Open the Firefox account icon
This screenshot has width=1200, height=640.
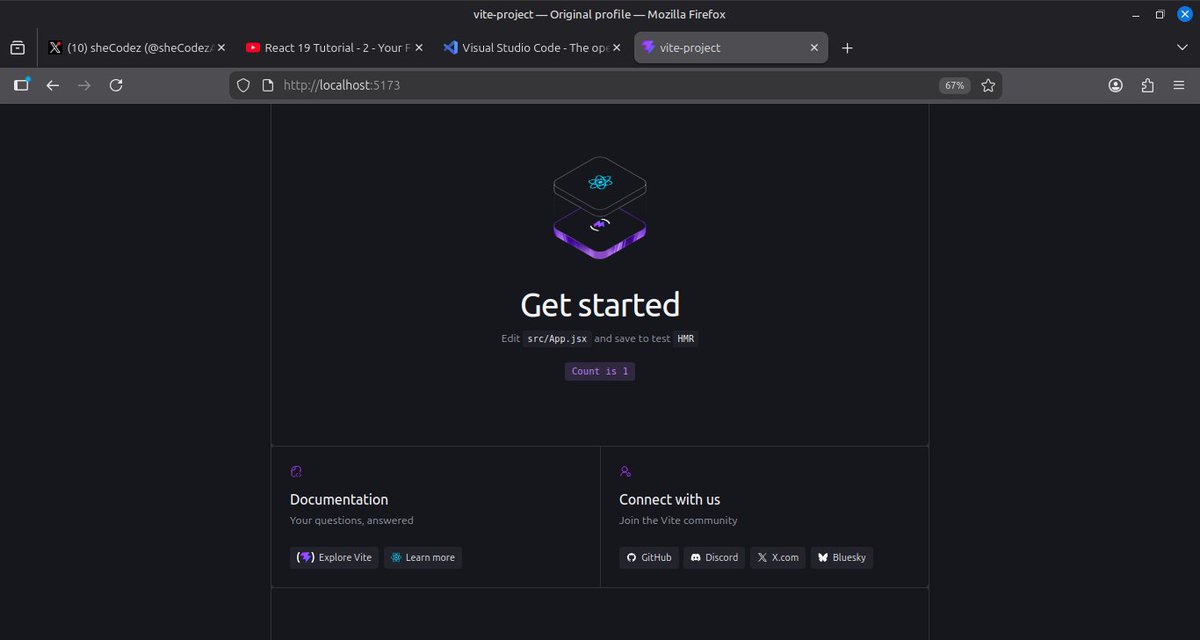pyautogui.click(x=1116, y=85)
